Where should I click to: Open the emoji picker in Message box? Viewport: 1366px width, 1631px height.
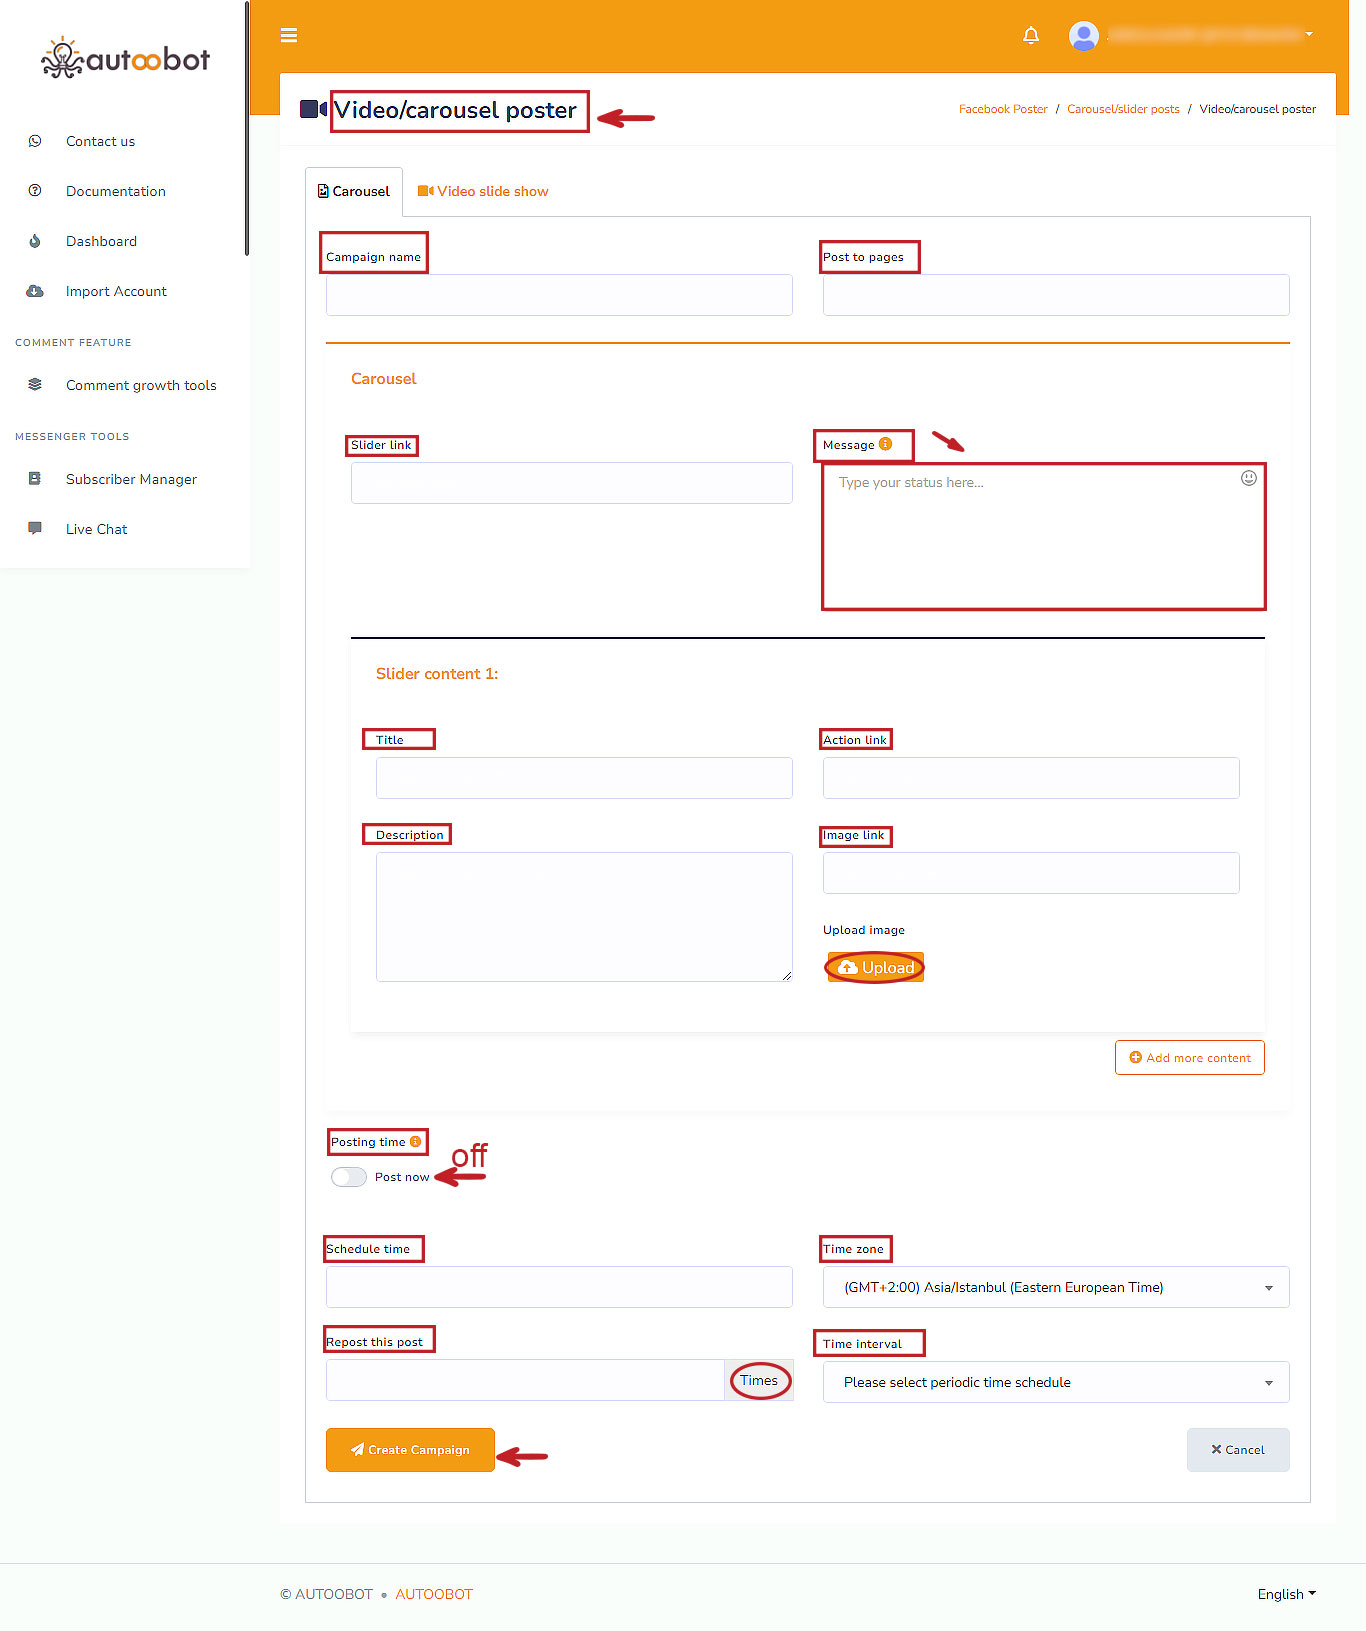(x=1248, y=478)
